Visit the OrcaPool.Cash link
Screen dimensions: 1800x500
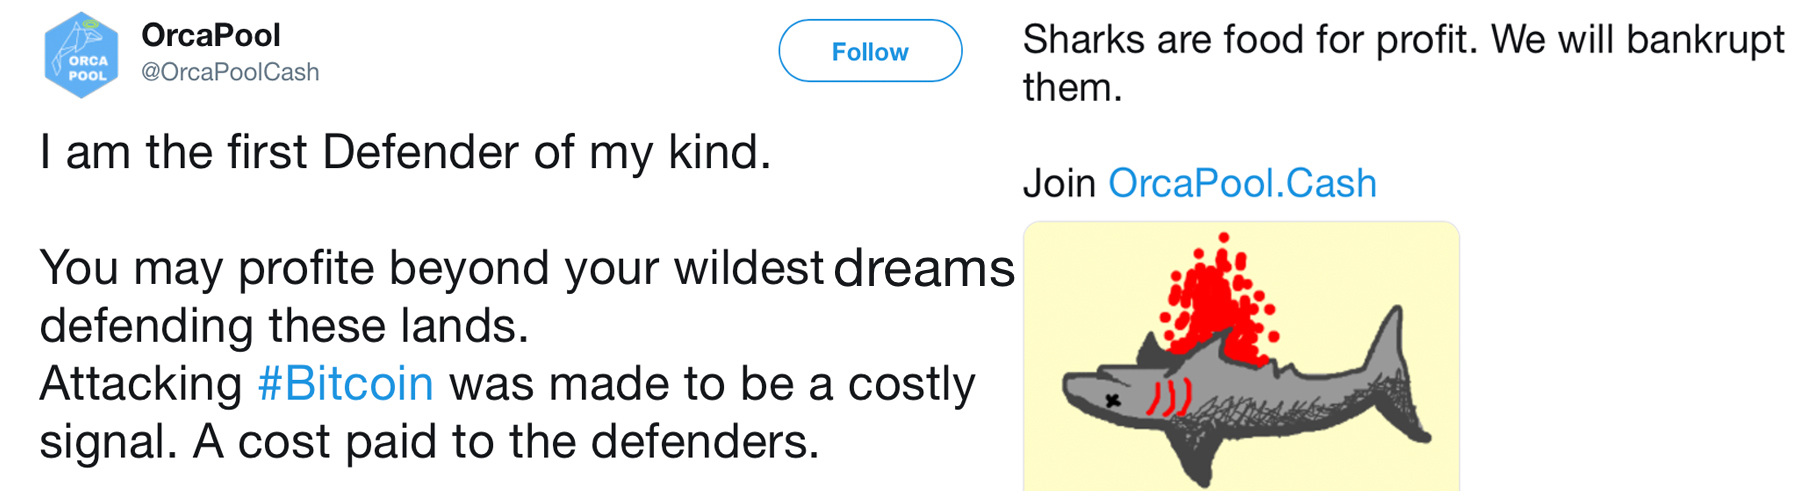[x=1242, y=183]
